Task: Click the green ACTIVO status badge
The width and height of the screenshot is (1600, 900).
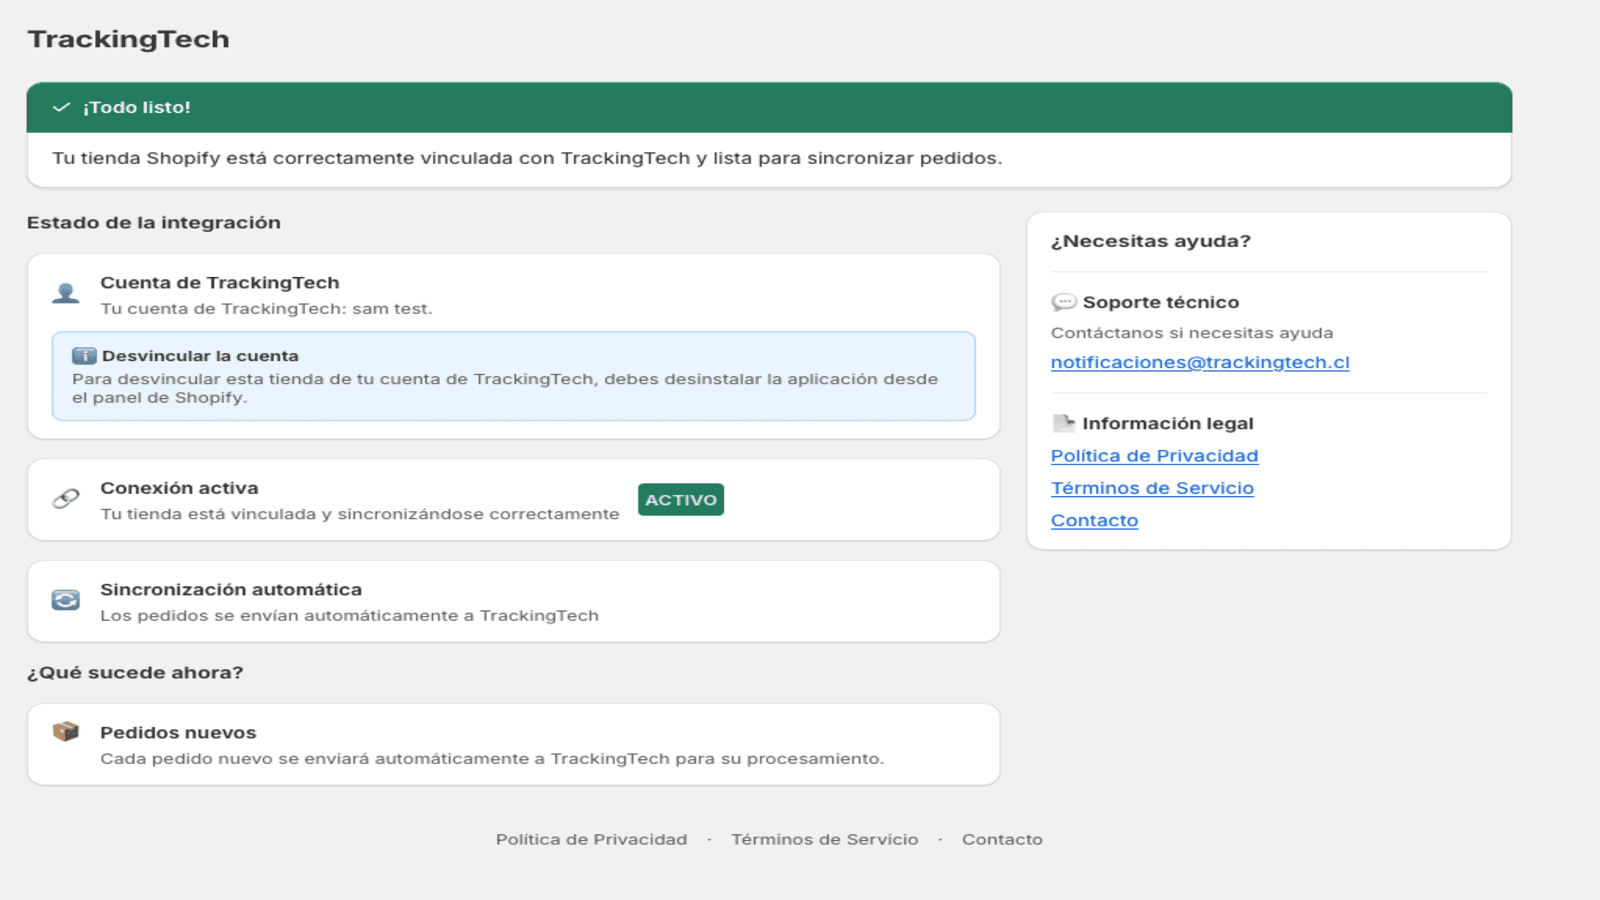Action: (x=681, y=500)
